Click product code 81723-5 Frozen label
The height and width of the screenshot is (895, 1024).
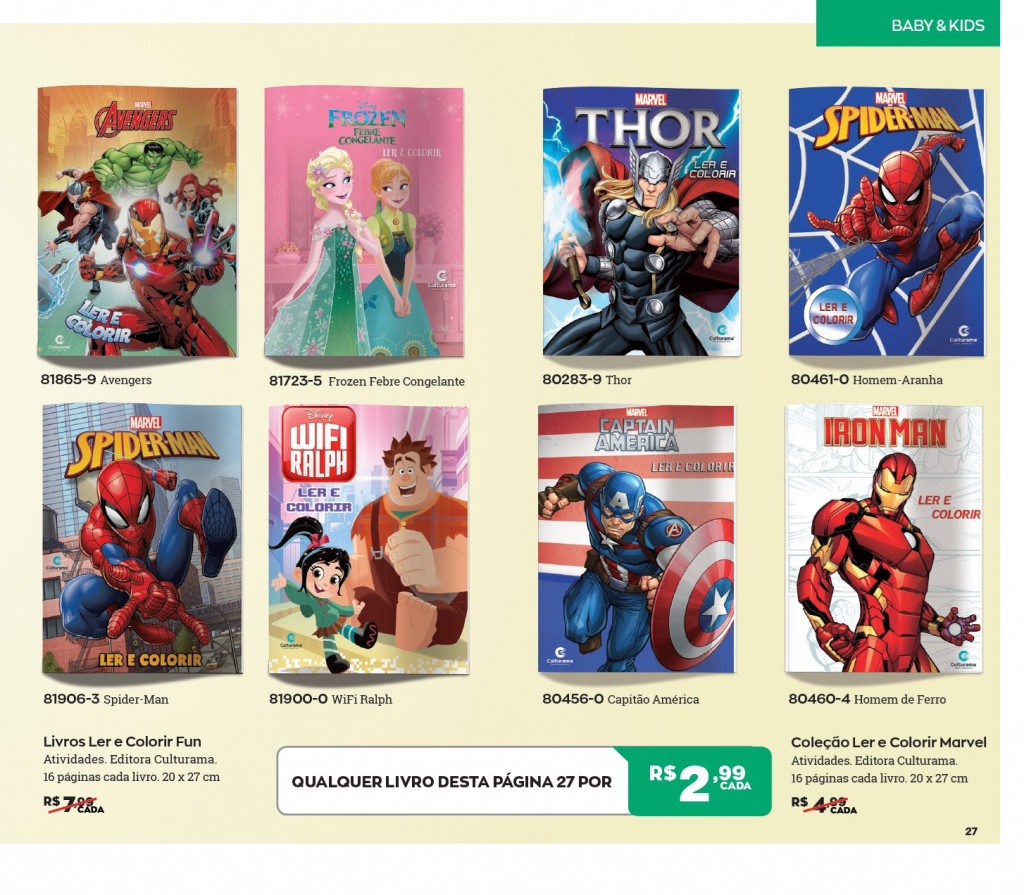[366, 381]
